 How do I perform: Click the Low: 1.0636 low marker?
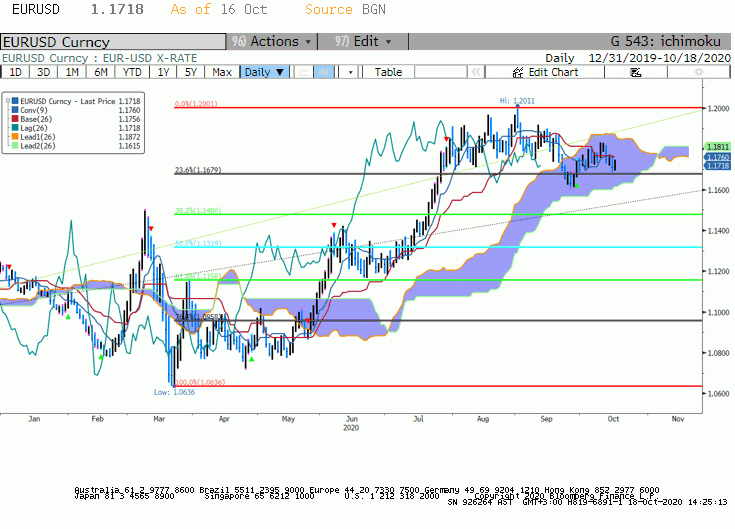[174, 392]
